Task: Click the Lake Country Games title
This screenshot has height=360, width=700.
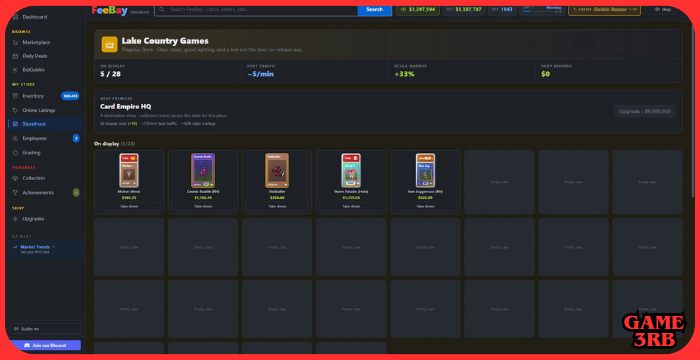Action: pyautogui.click(x=165, y=41)
